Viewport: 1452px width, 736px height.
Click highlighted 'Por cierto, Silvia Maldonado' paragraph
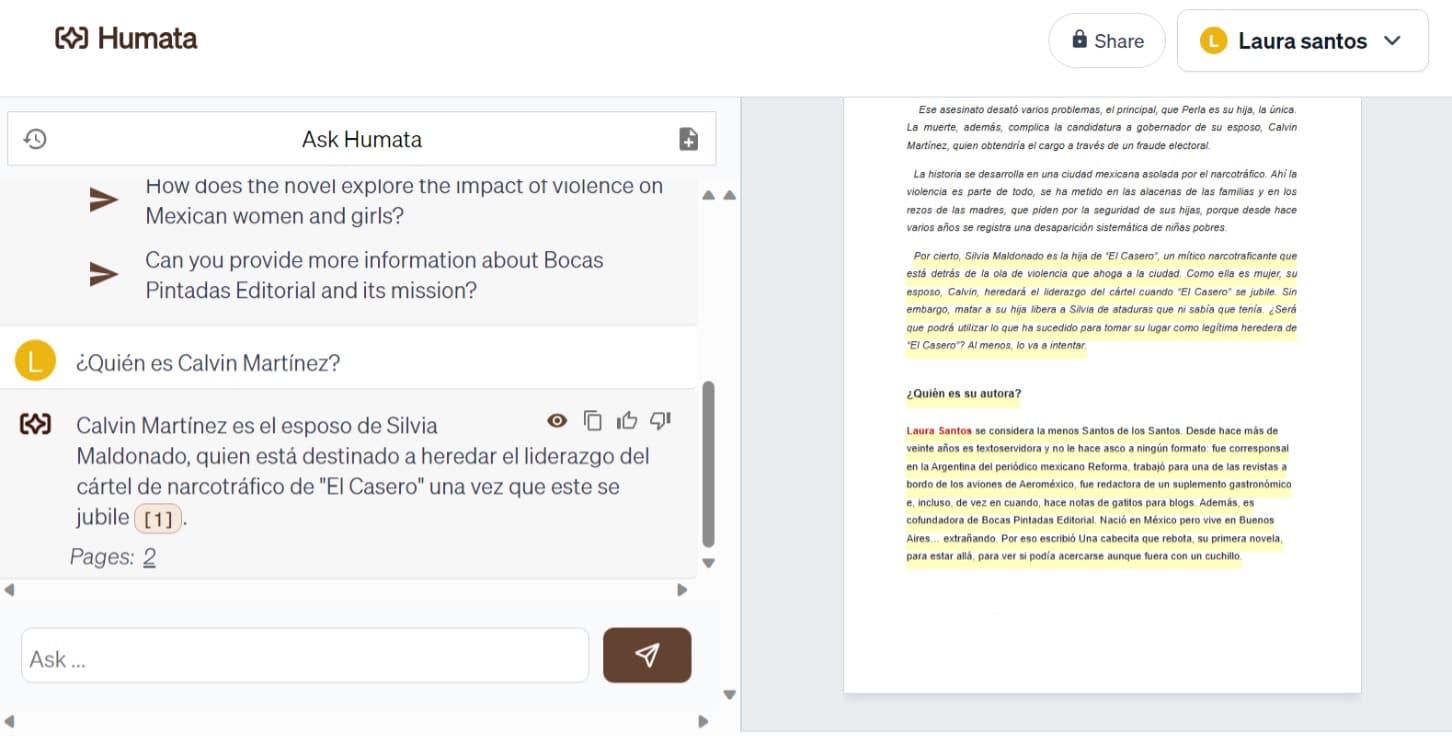[x=1101, y=299]
